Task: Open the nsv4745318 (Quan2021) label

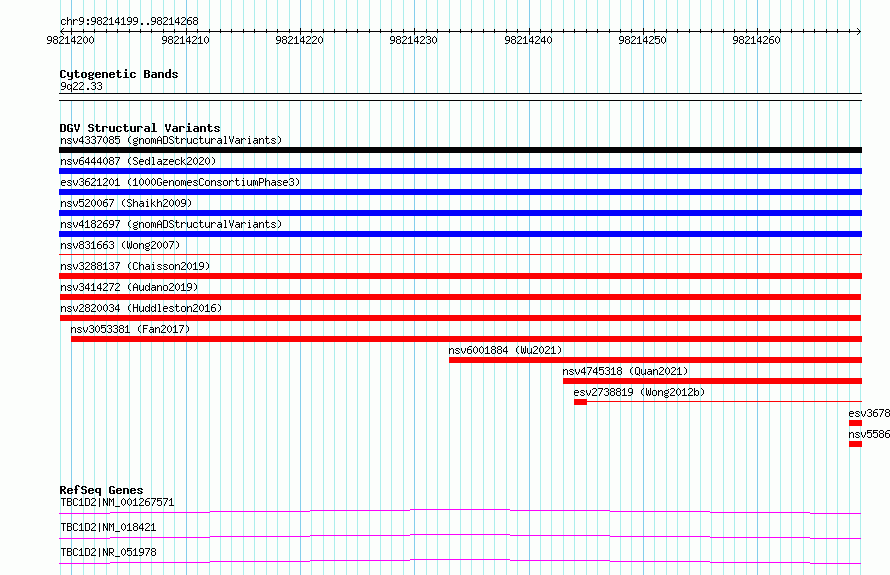Action: (625, 371)
